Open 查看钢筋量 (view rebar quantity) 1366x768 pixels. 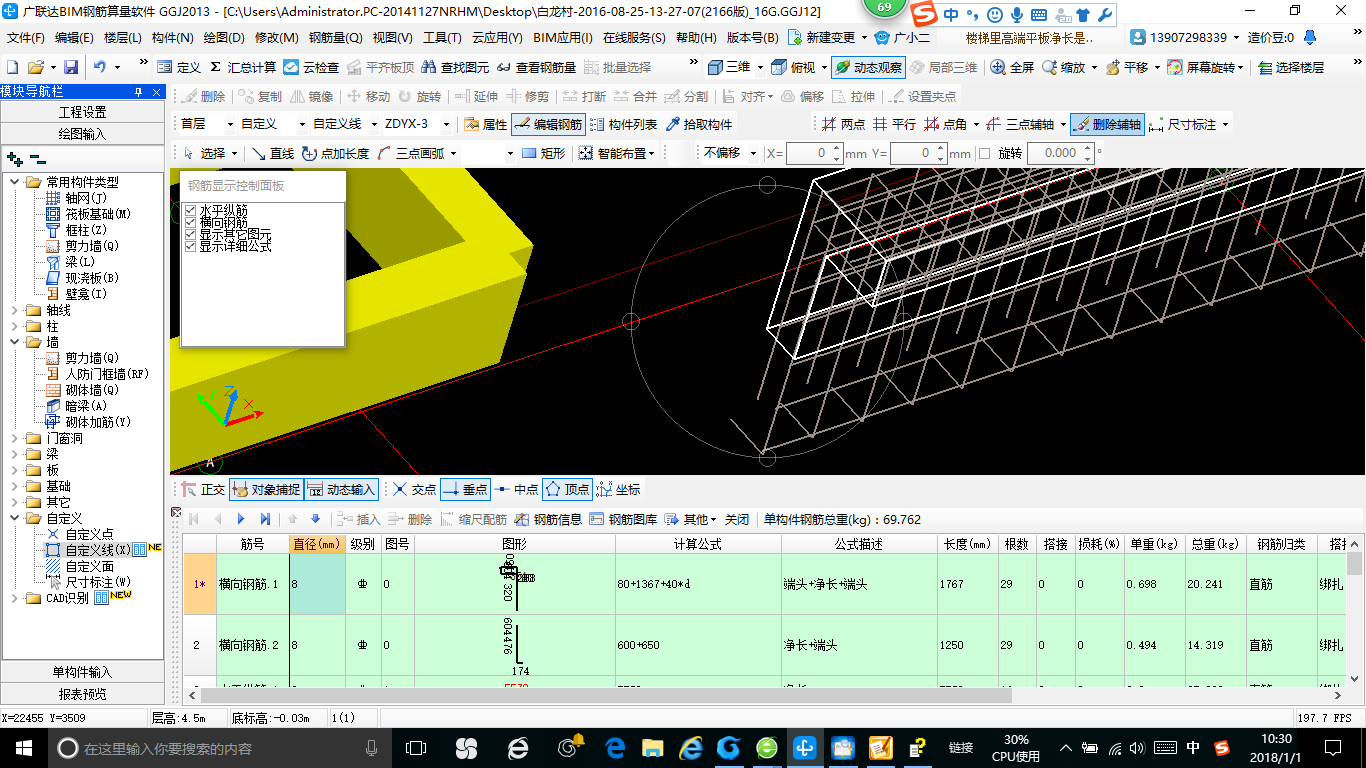[x=536, y=67]
